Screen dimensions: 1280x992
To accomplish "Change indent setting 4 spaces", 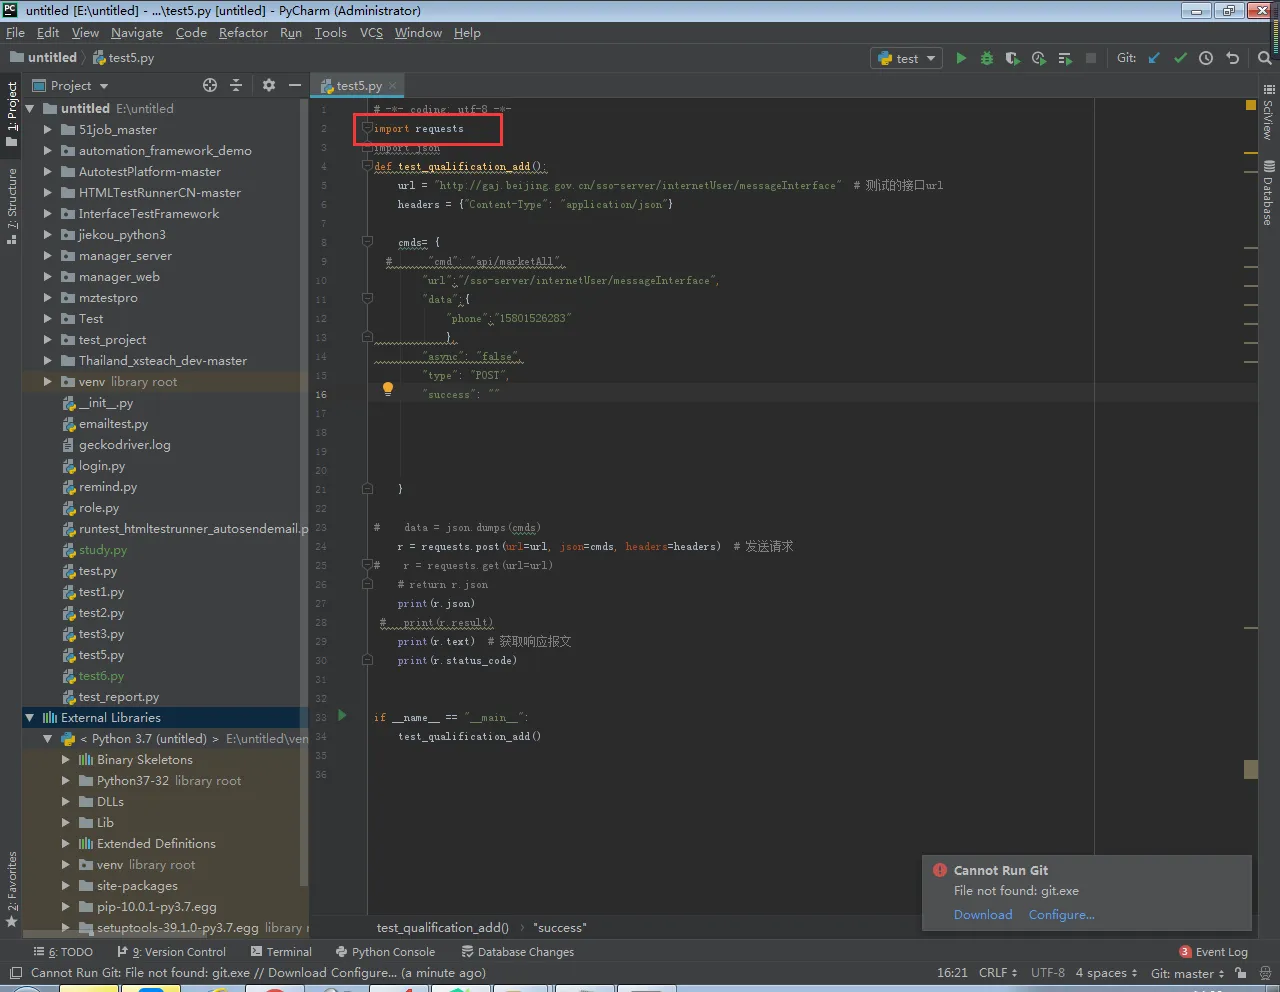I will click(1106, 973).
